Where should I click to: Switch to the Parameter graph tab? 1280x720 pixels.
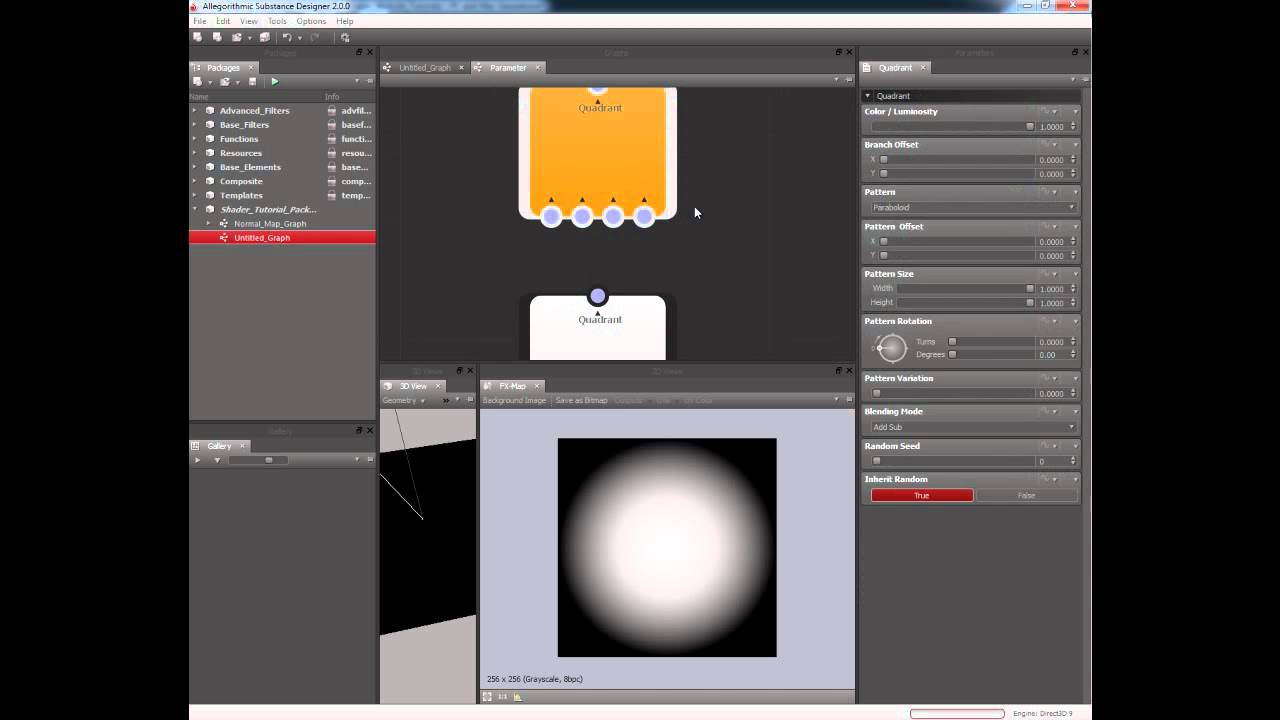click(508, 67)
